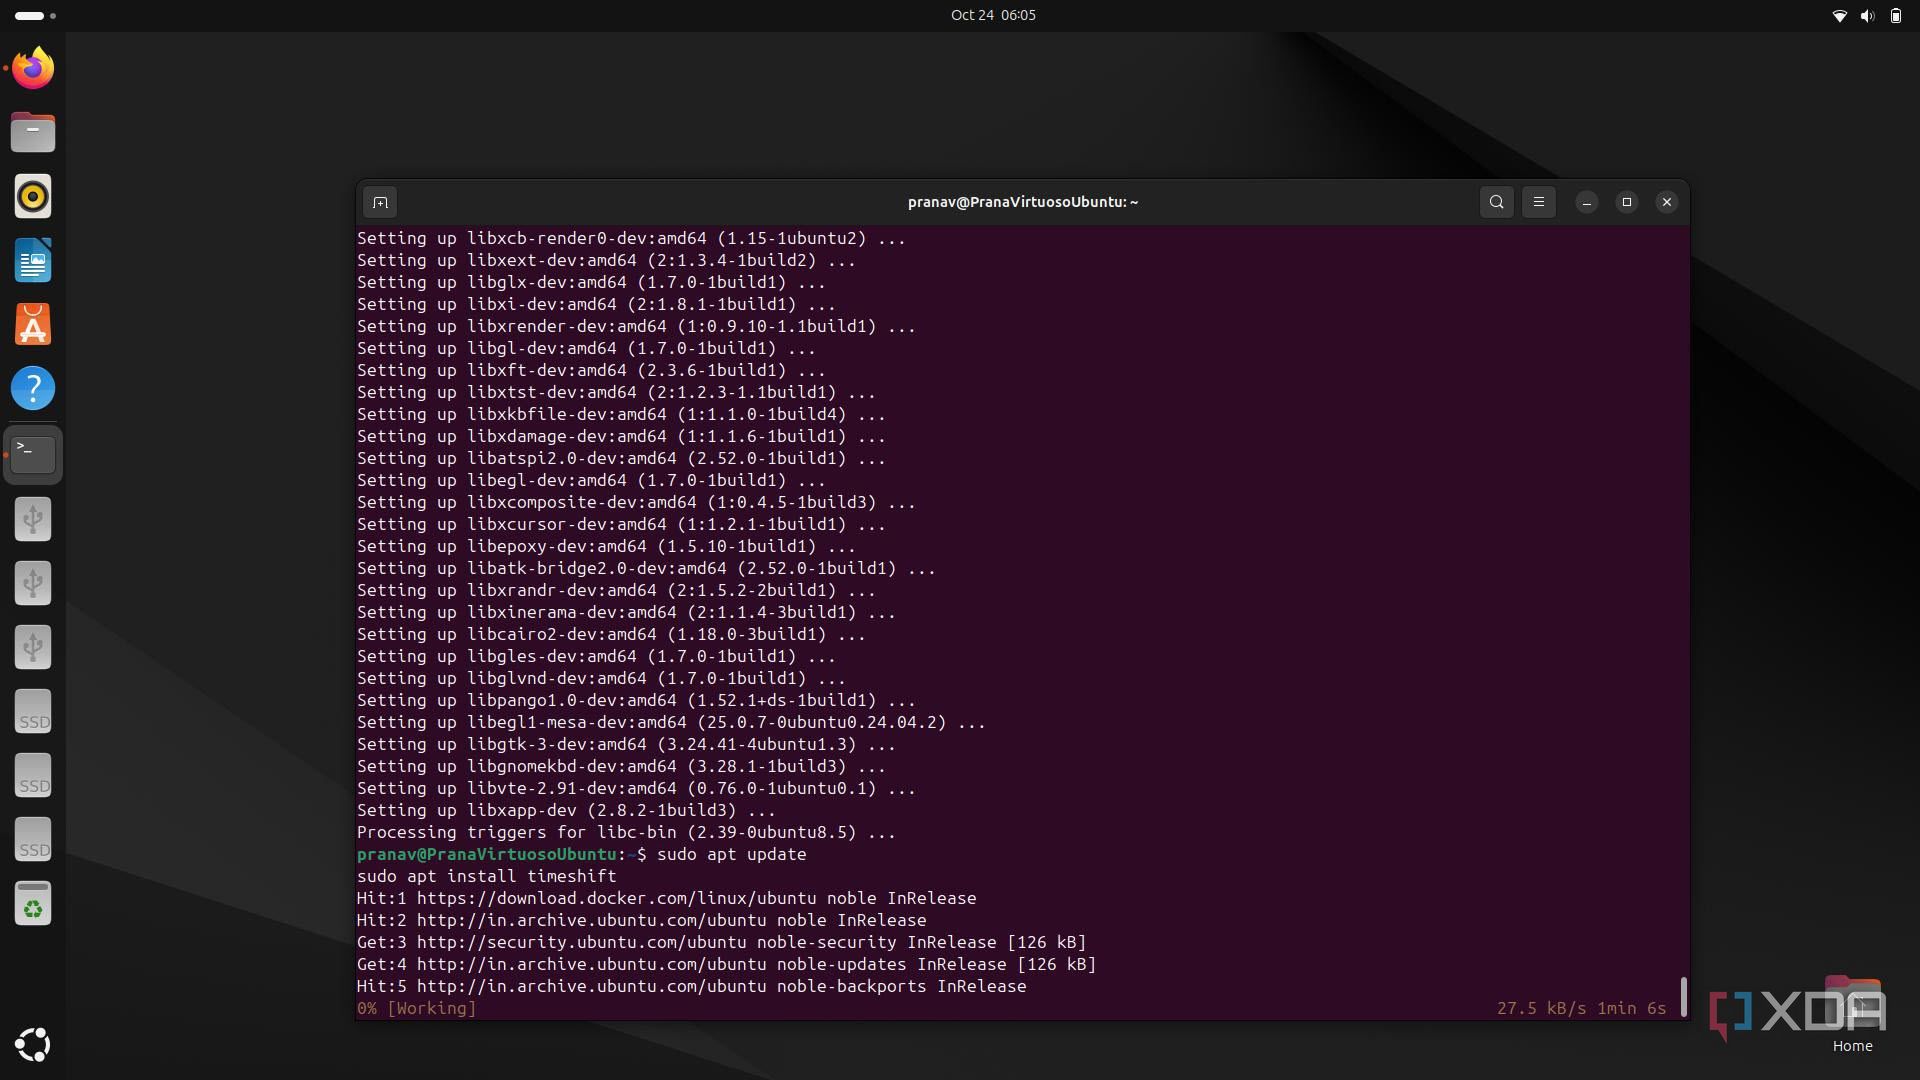Open the Trash from the dock
Image resolution: width=1920 pixels, height=1080 pixels.
[x=33, y=903]
